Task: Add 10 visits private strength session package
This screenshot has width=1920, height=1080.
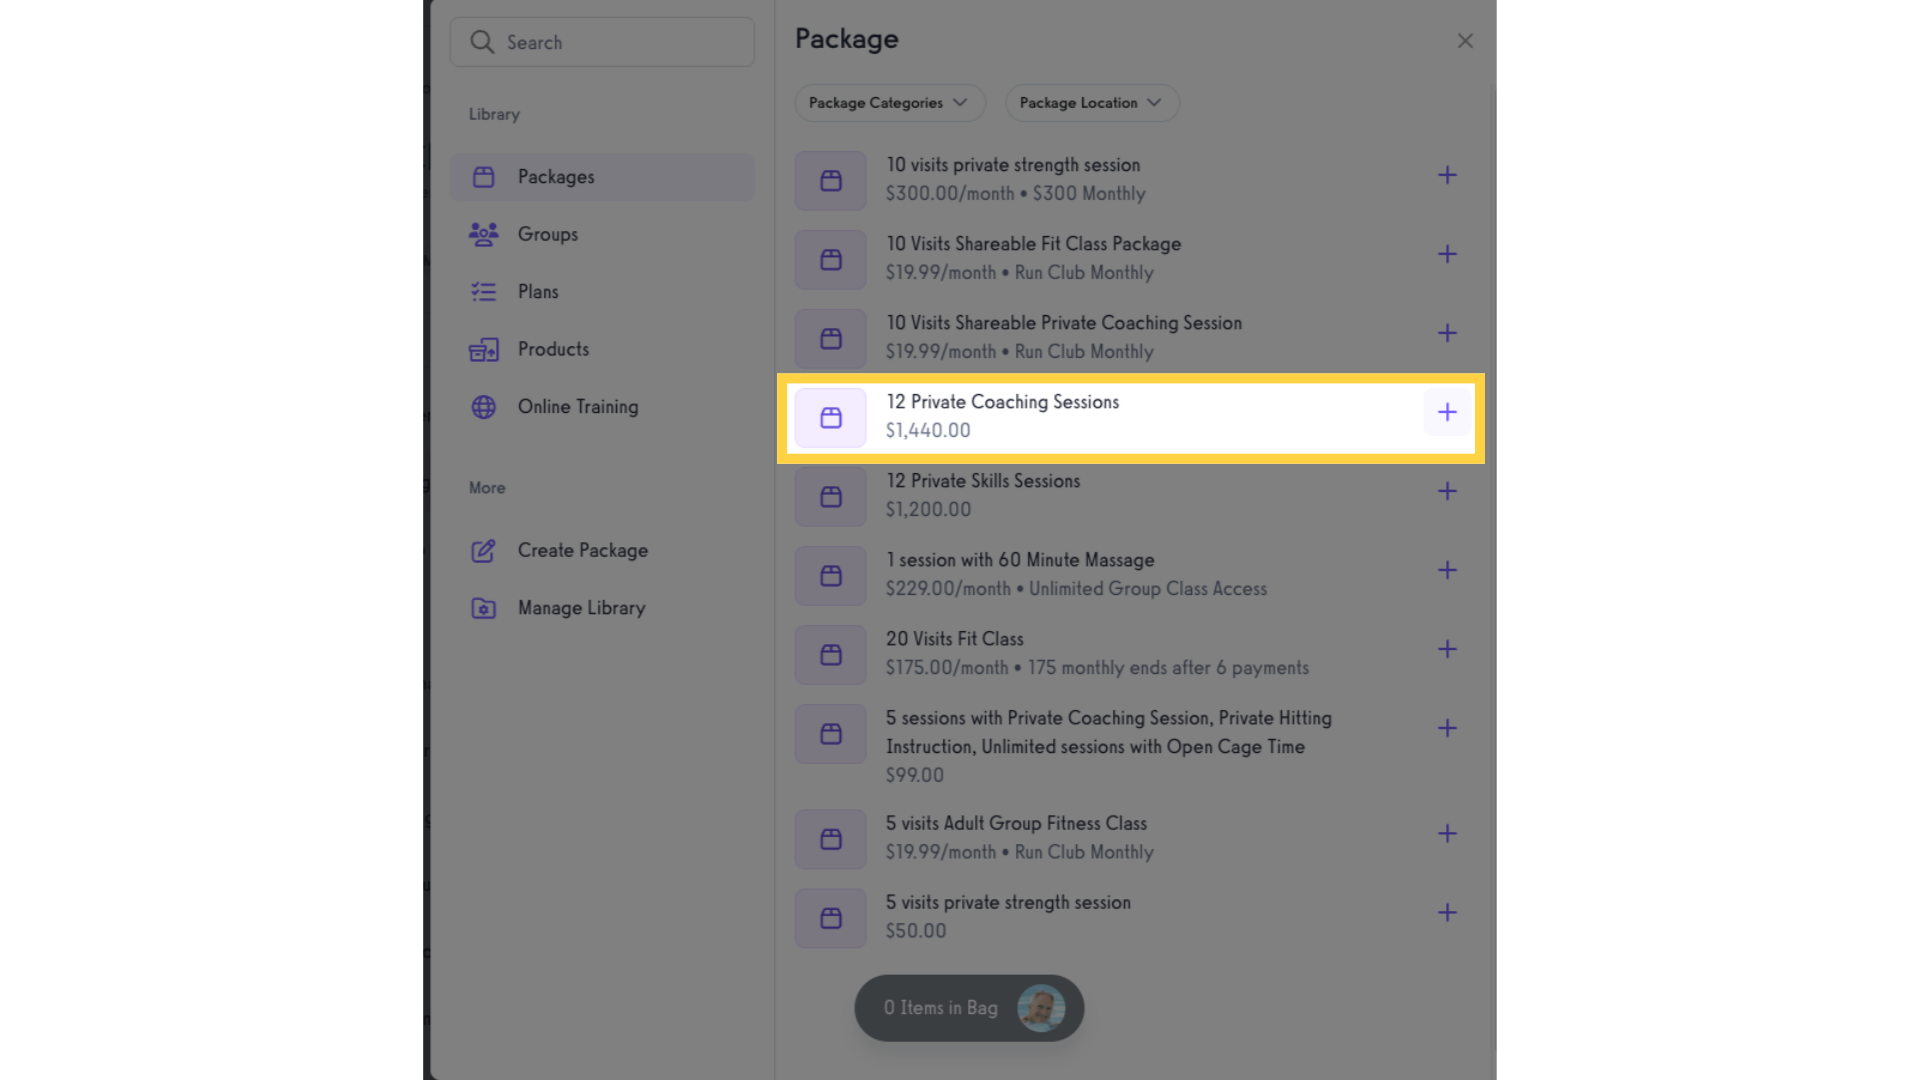Action: (x=1447, y=175)
